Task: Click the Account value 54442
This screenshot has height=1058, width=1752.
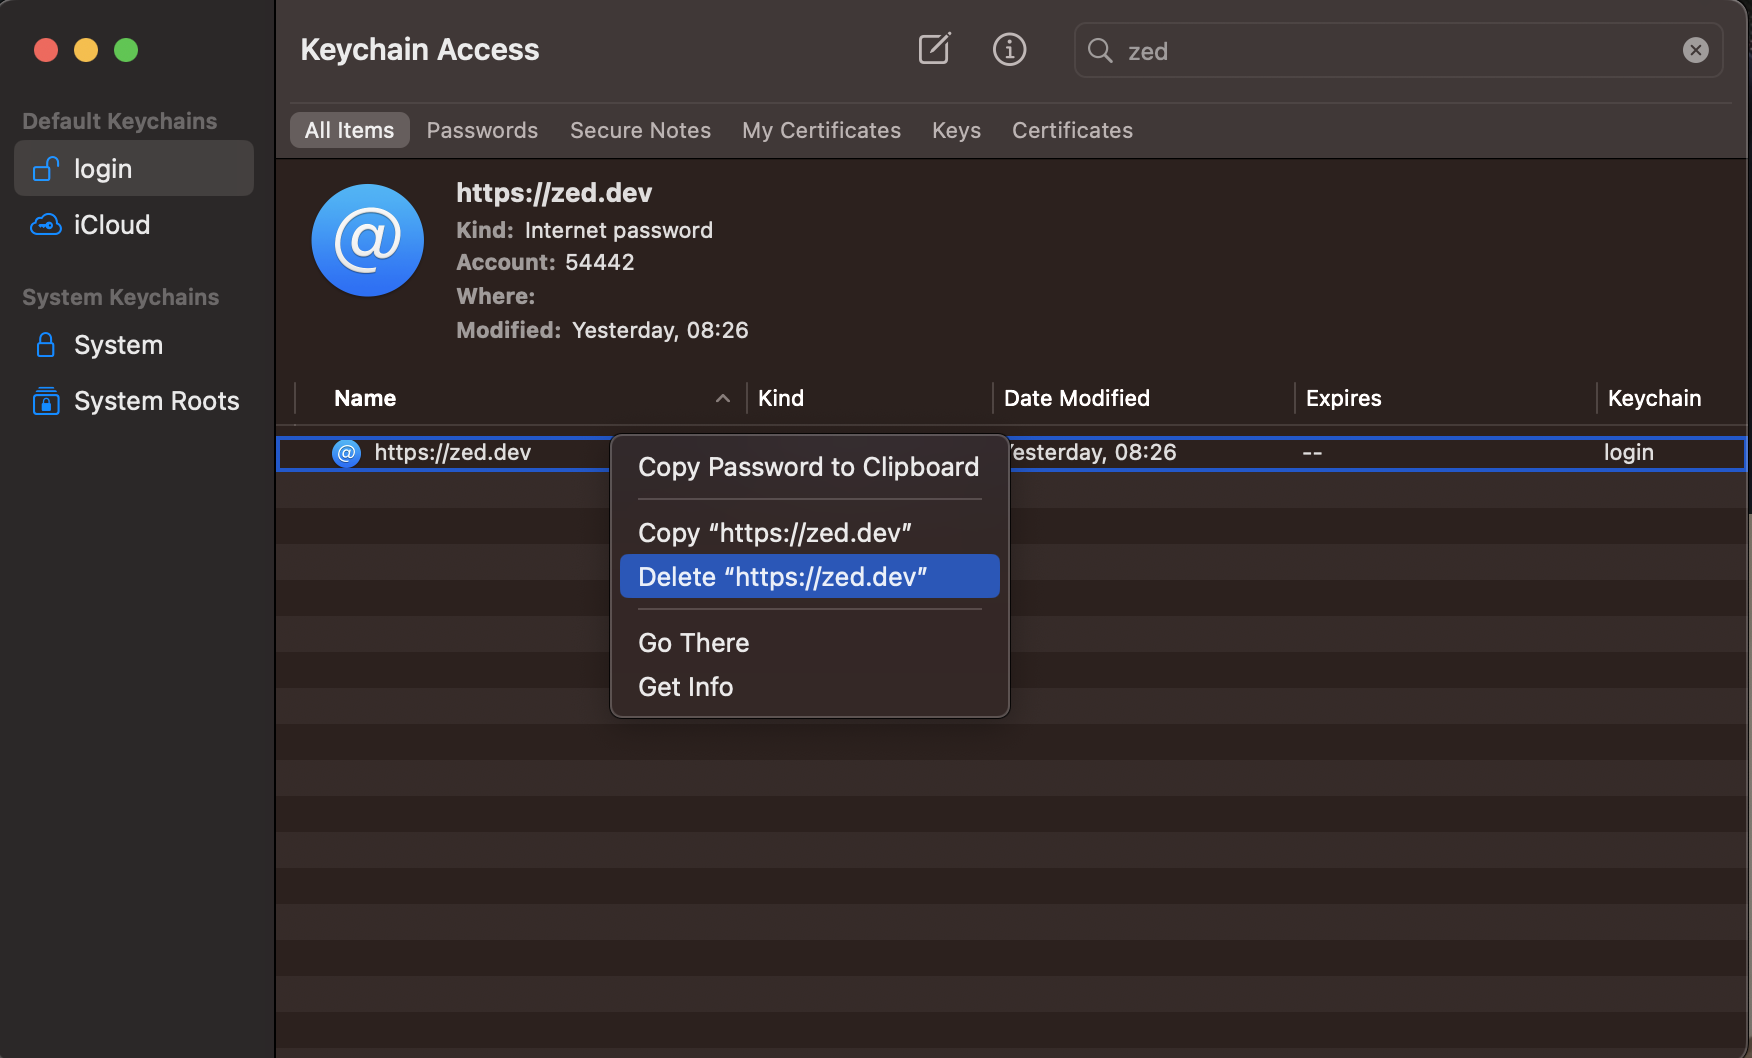Action: click(x=600, y=263)
